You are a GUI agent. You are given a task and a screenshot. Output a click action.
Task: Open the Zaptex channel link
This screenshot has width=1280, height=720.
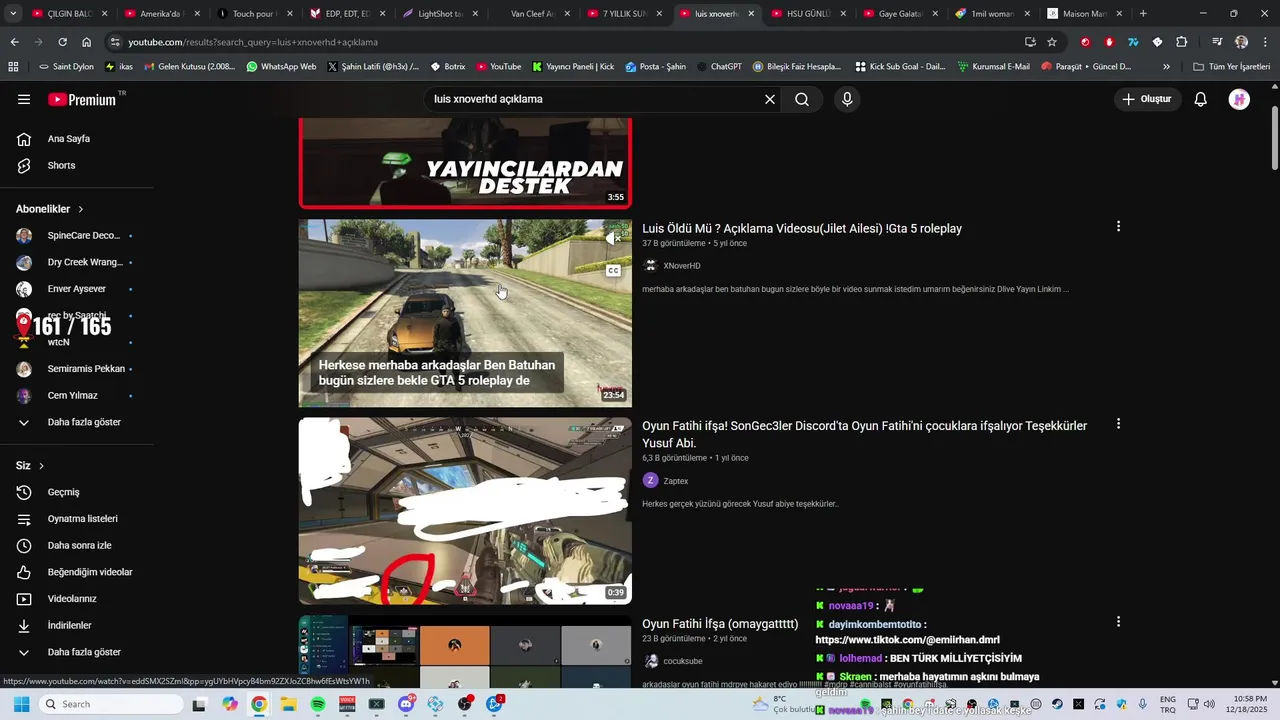(675, 481)
